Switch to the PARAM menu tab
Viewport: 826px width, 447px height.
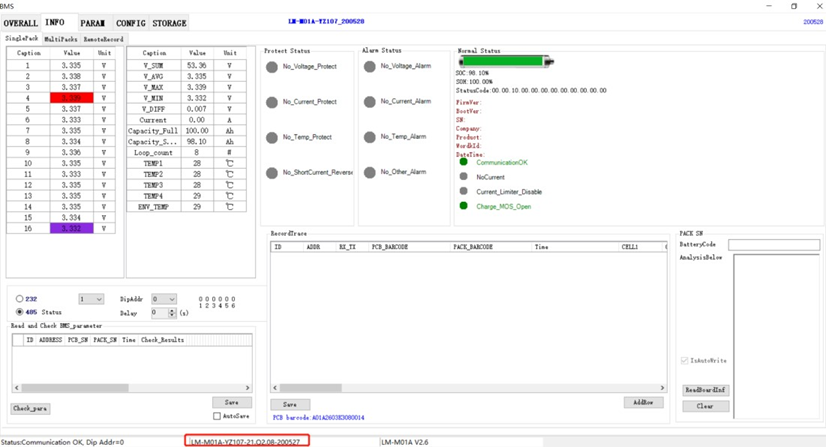click(x=92, y=23)
